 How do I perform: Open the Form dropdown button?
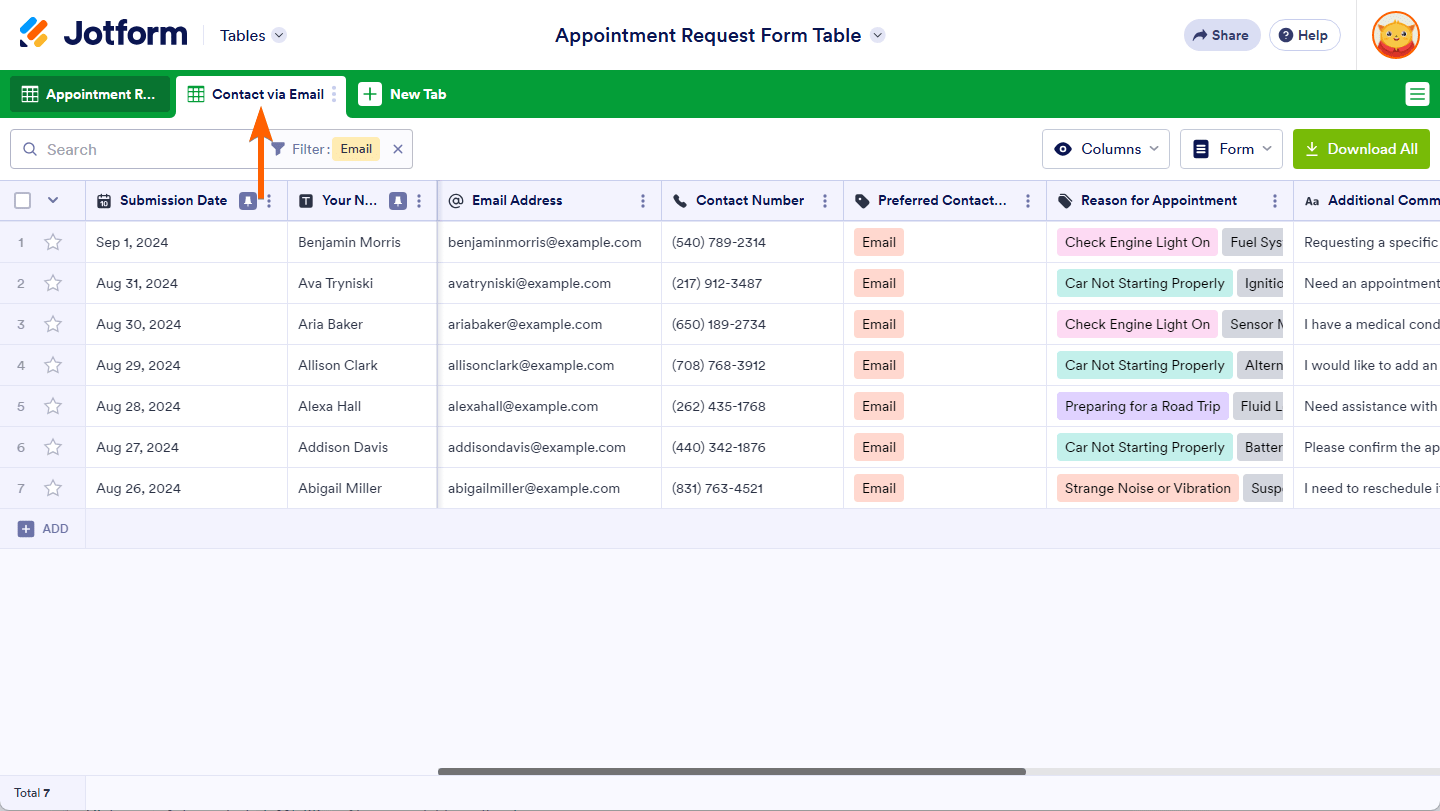tap(1230, 149)
